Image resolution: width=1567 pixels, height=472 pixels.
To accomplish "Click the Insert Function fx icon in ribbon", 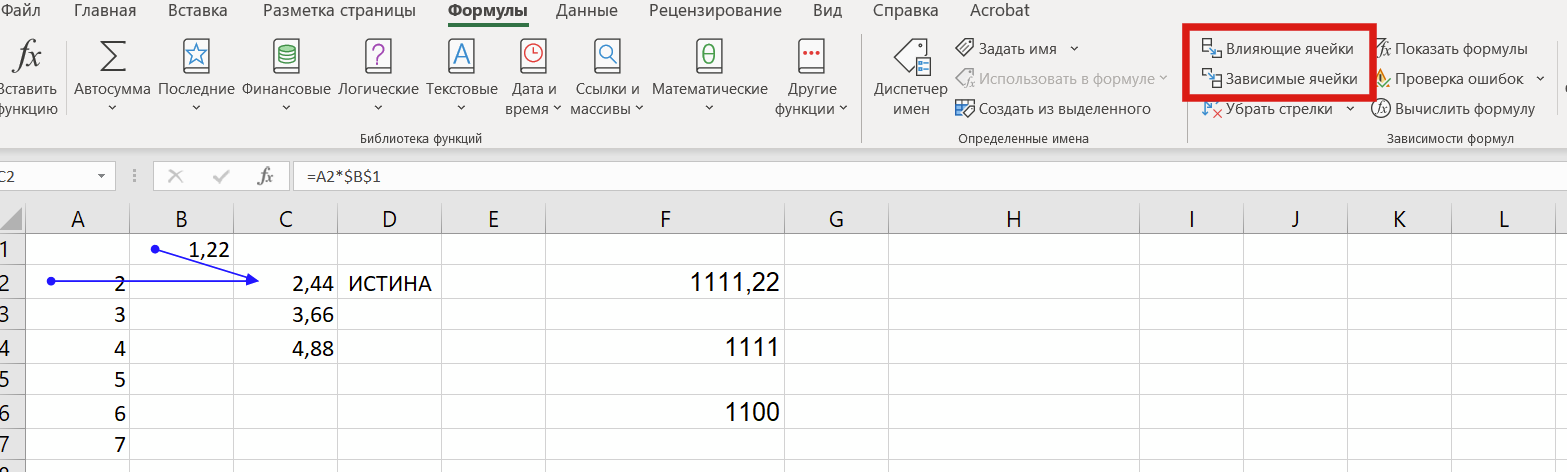I will (26, 58).
